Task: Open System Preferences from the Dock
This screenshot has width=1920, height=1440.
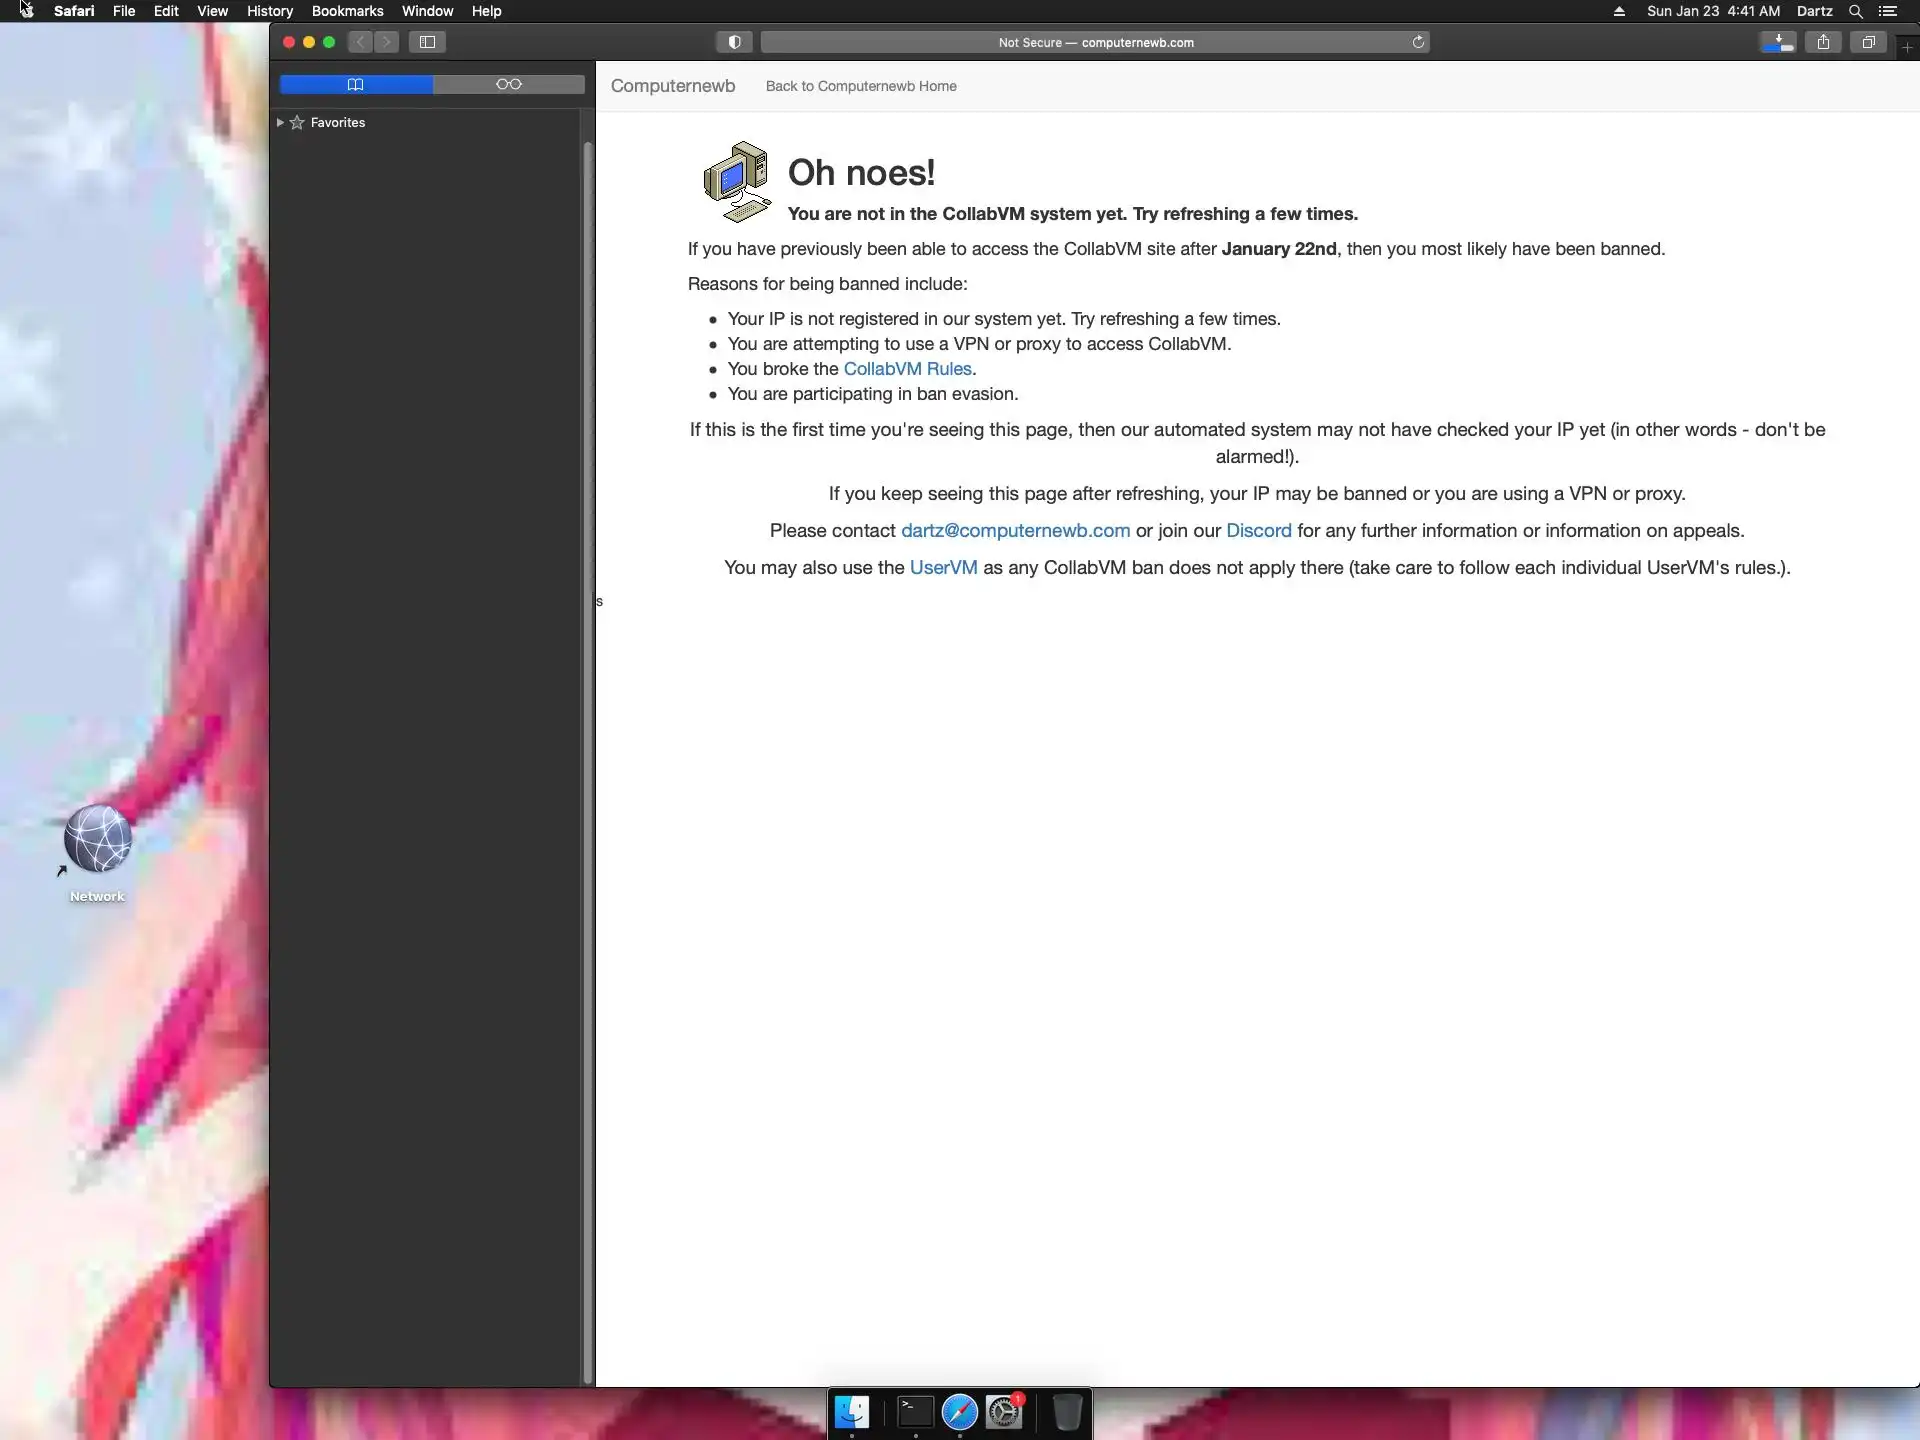Action: [1004, 1412]
